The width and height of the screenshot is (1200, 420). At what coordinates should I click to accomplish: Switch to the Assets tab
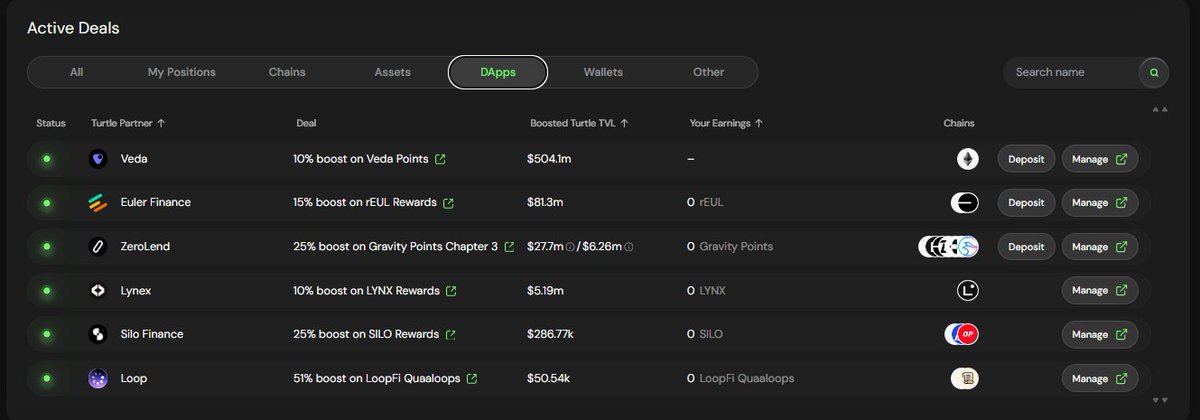coord(392,72)
